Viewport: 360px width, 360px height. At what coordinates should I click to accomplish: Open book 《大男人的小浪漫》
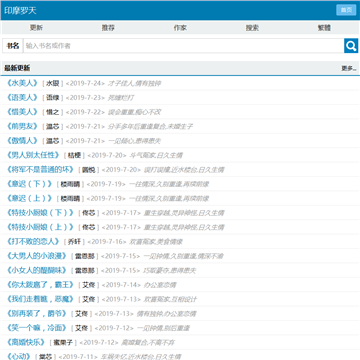tap(37, 256)
